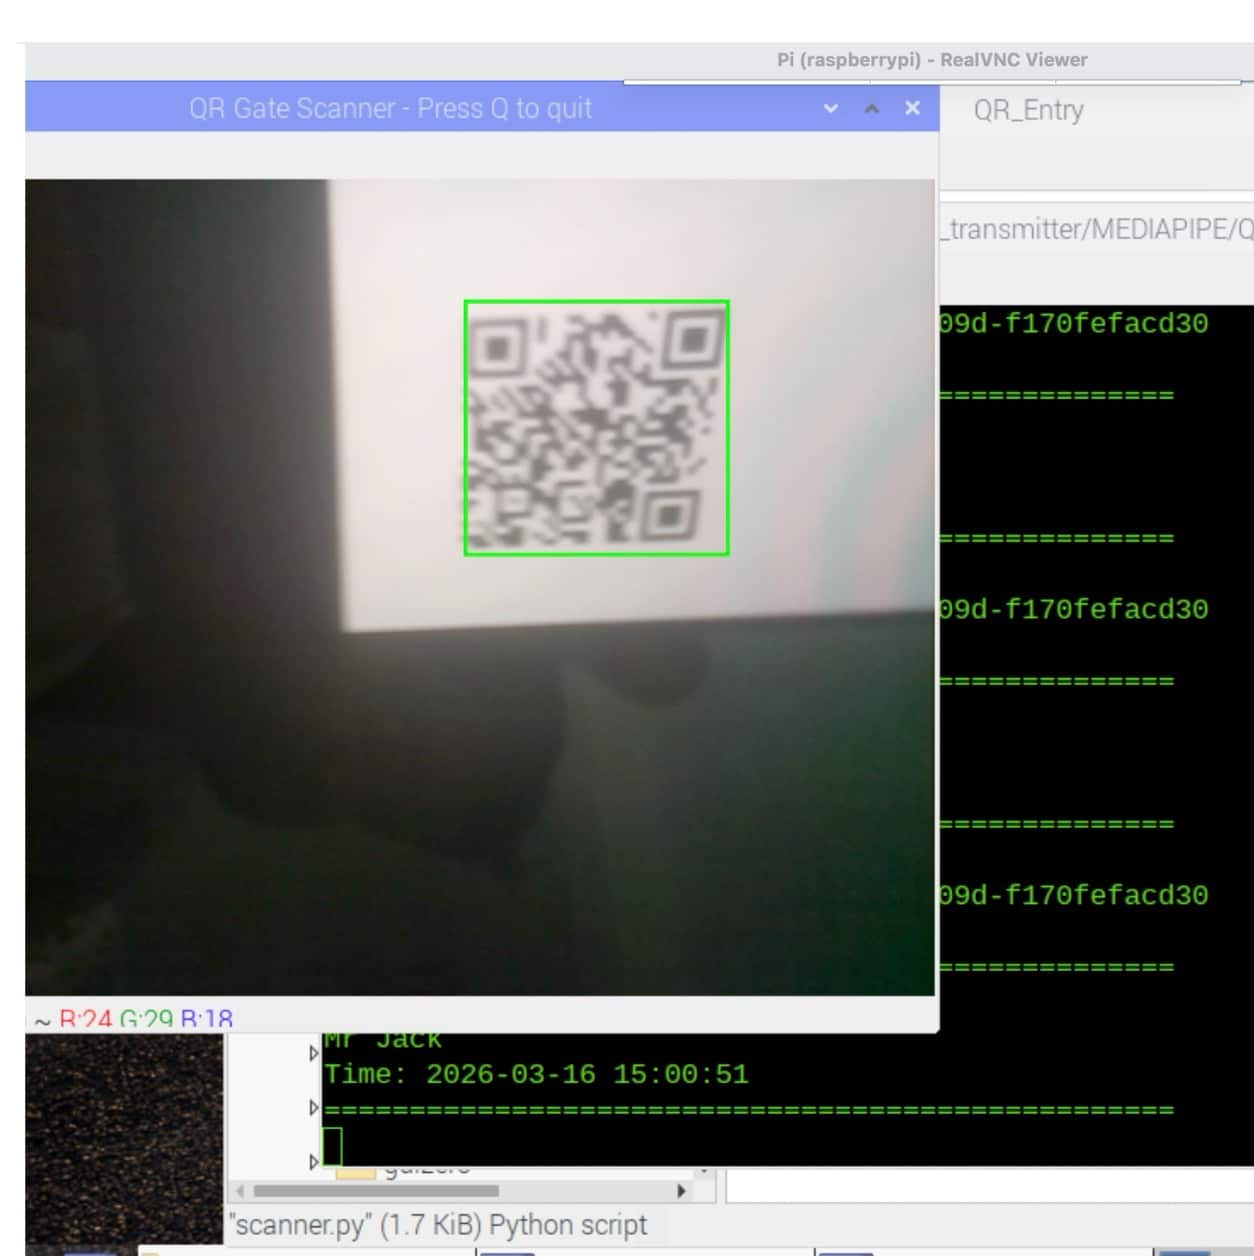Click the detected QR code in camera feed

click(596, 428)
